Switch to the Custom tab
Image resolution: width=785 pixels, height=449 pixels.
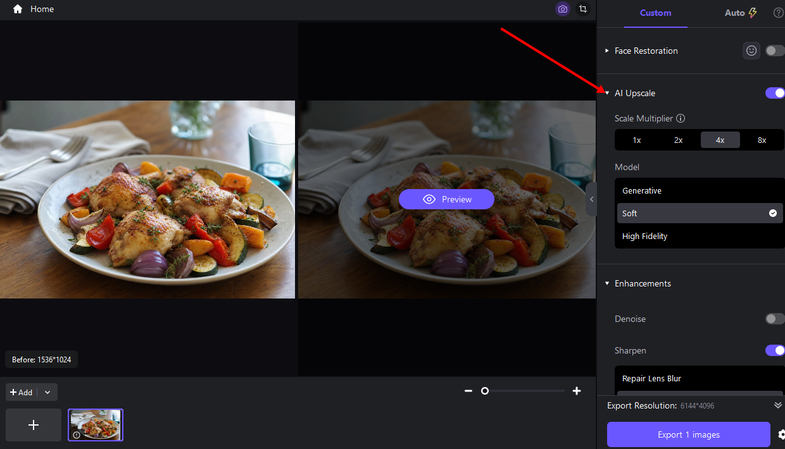(655, 13)
